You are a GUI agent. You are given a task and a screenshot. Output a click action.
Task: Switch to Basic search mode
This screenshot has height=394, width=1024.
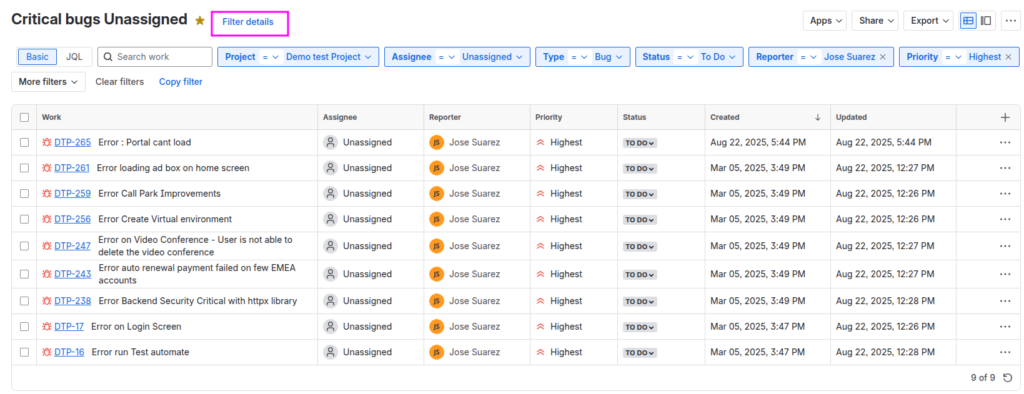click(x=37, y=57)
